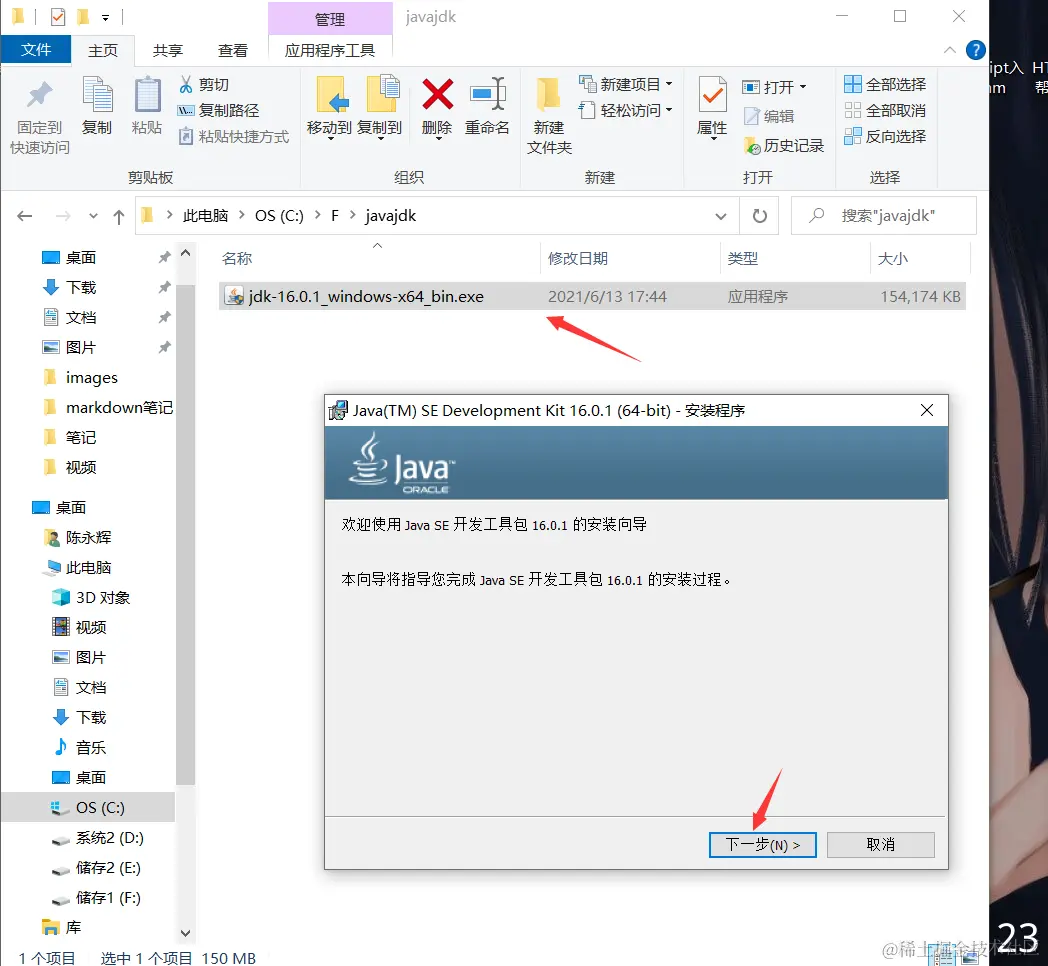Image resolution: width=1048 pixels, height=966 pixels.
Task: Select 此电脑 (This PC) in sidebar
Action: (88, 568)
